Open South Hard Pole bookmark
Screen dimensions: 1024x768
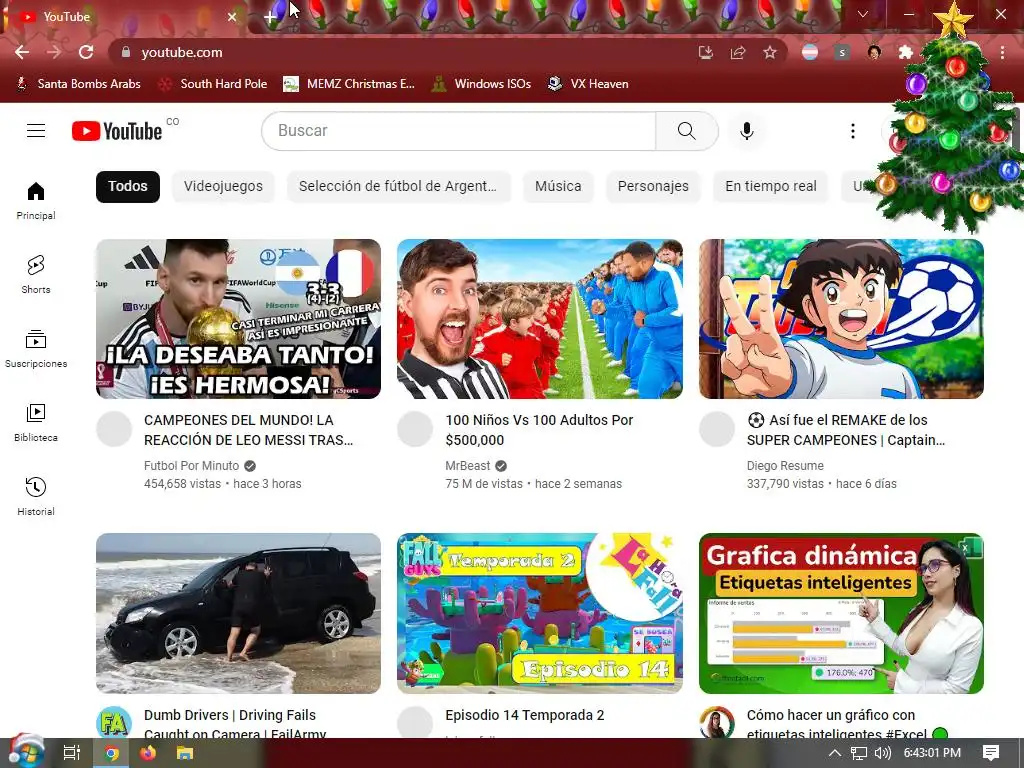point(214,84)
